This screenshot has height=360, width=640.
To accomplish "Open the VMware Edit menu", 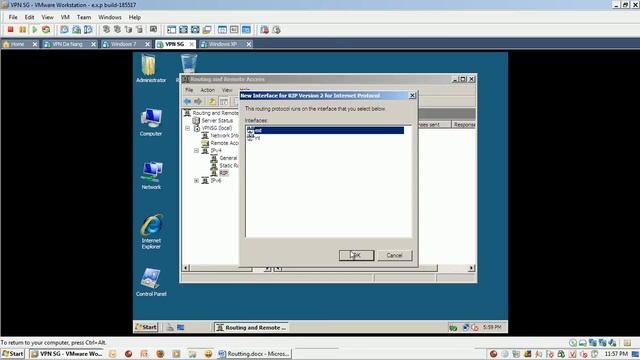I will (x=29, y=17).
